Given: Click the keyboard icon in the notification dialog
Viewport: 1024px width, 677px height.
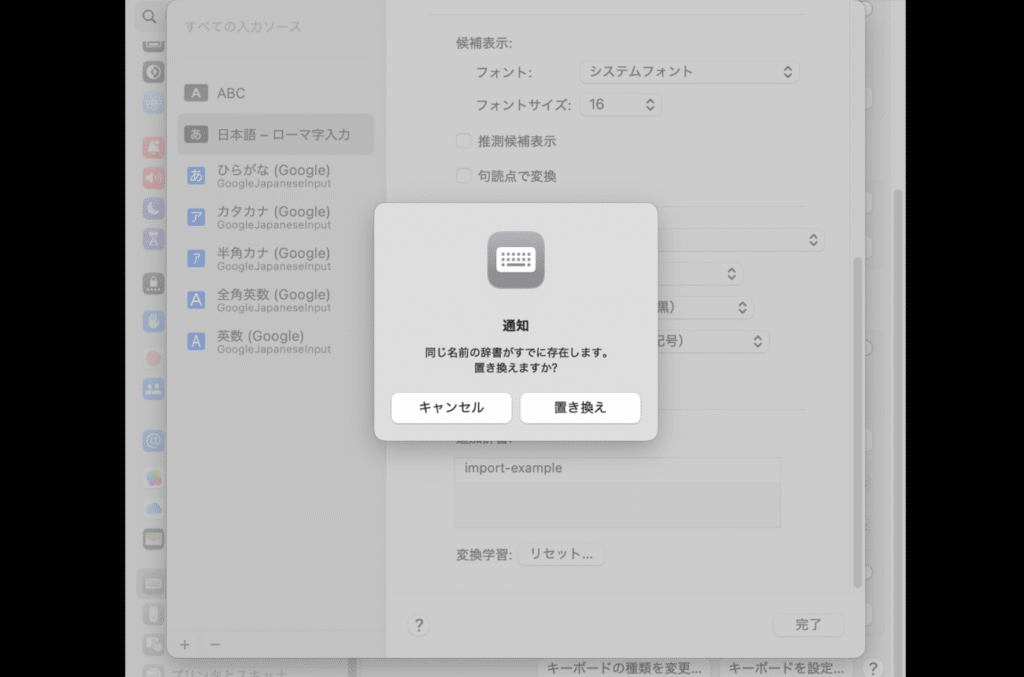Looking at the screenshot, I should click(x=514, y=261).
